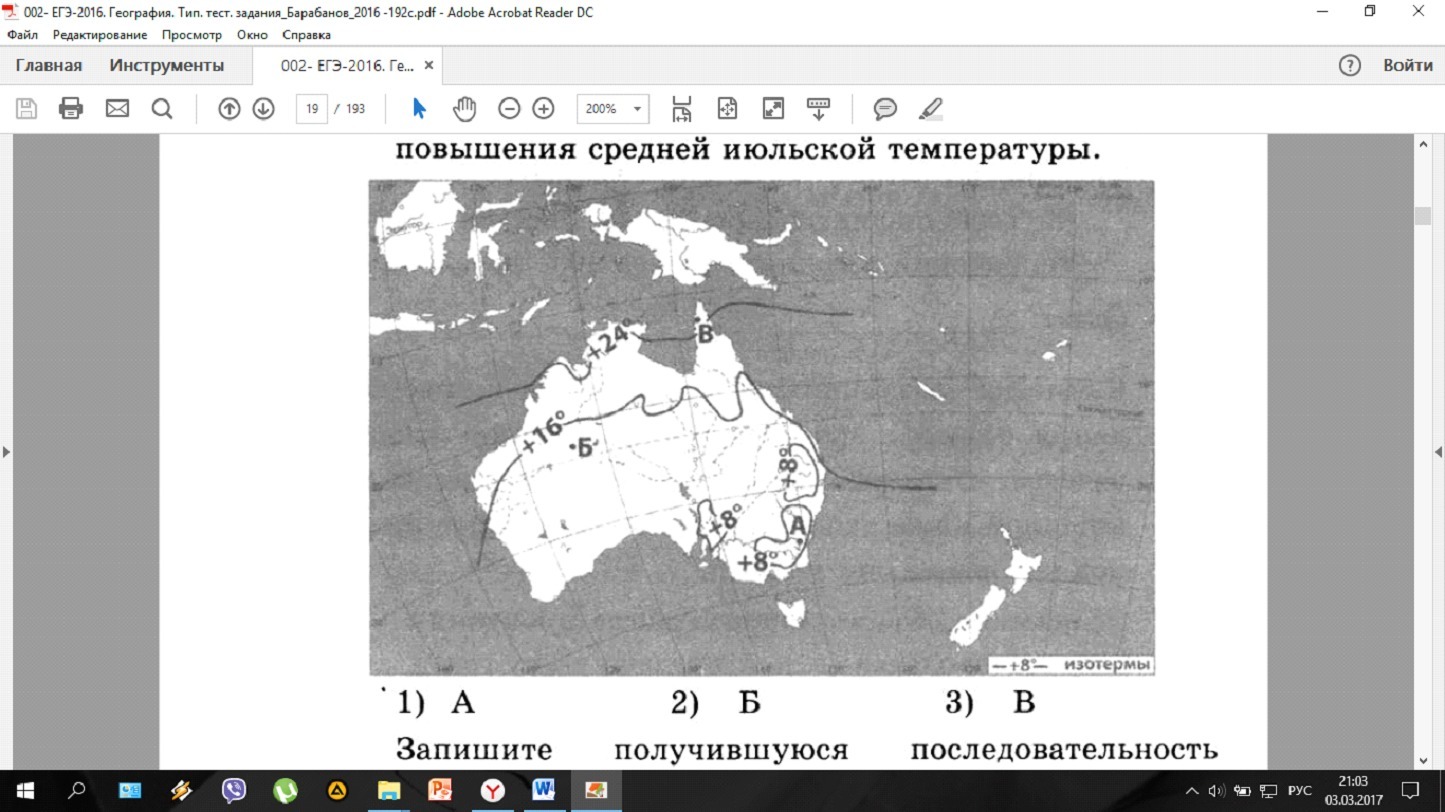Open the Просмотр menu
This screenshot has height=812, width=1445.
click(192, 34)
